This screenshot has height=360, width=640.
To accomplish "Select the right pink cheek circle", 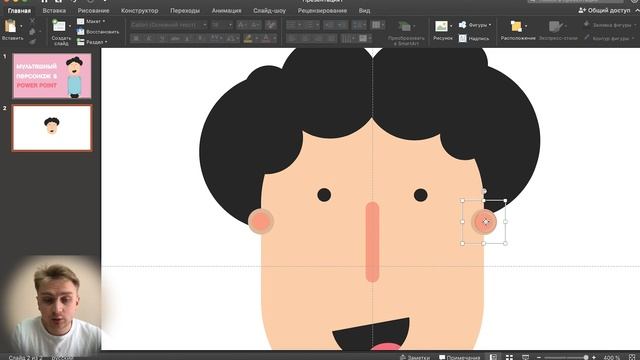I will coord(484,222).
